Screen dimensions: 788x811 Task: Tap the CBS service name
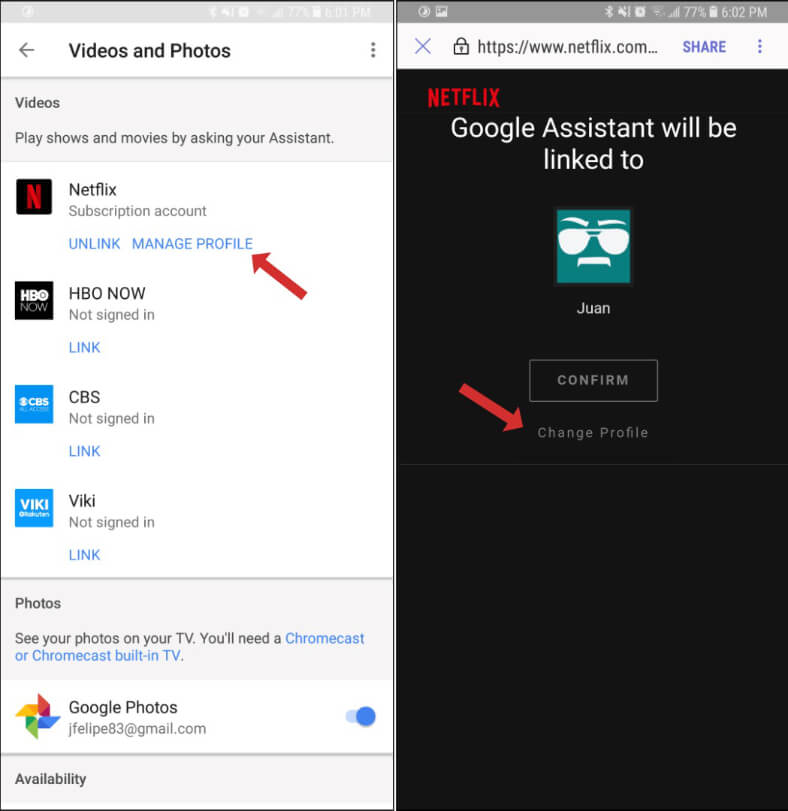tap(84, 397)
